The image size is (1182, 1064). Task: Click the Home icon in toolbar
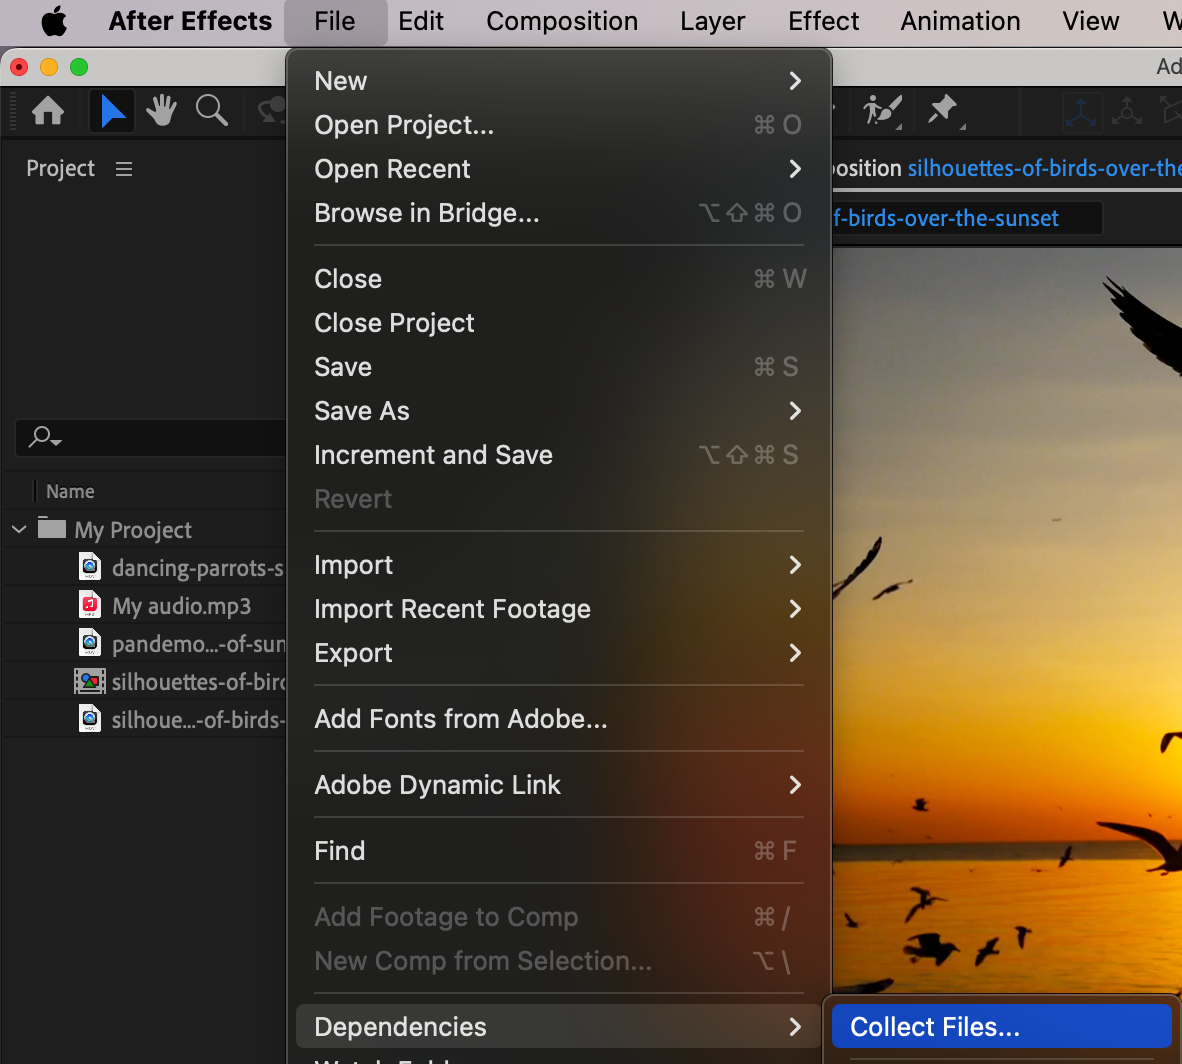(47, 111)
